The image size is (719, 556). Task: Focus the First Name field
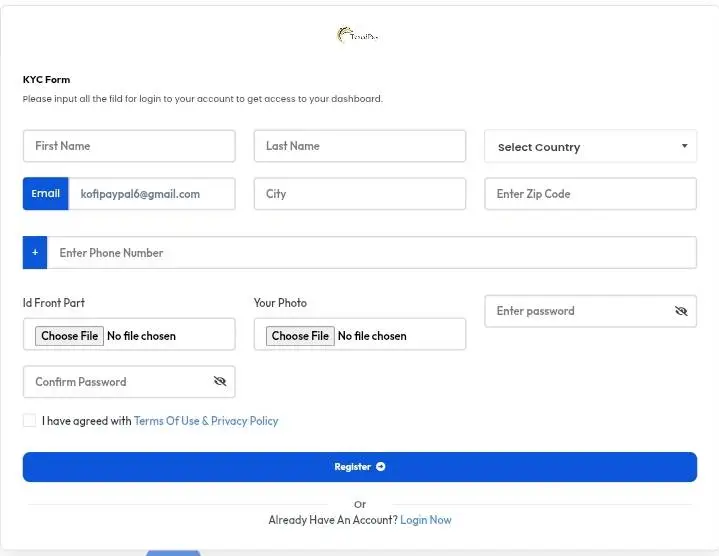(x=129, y=146)
